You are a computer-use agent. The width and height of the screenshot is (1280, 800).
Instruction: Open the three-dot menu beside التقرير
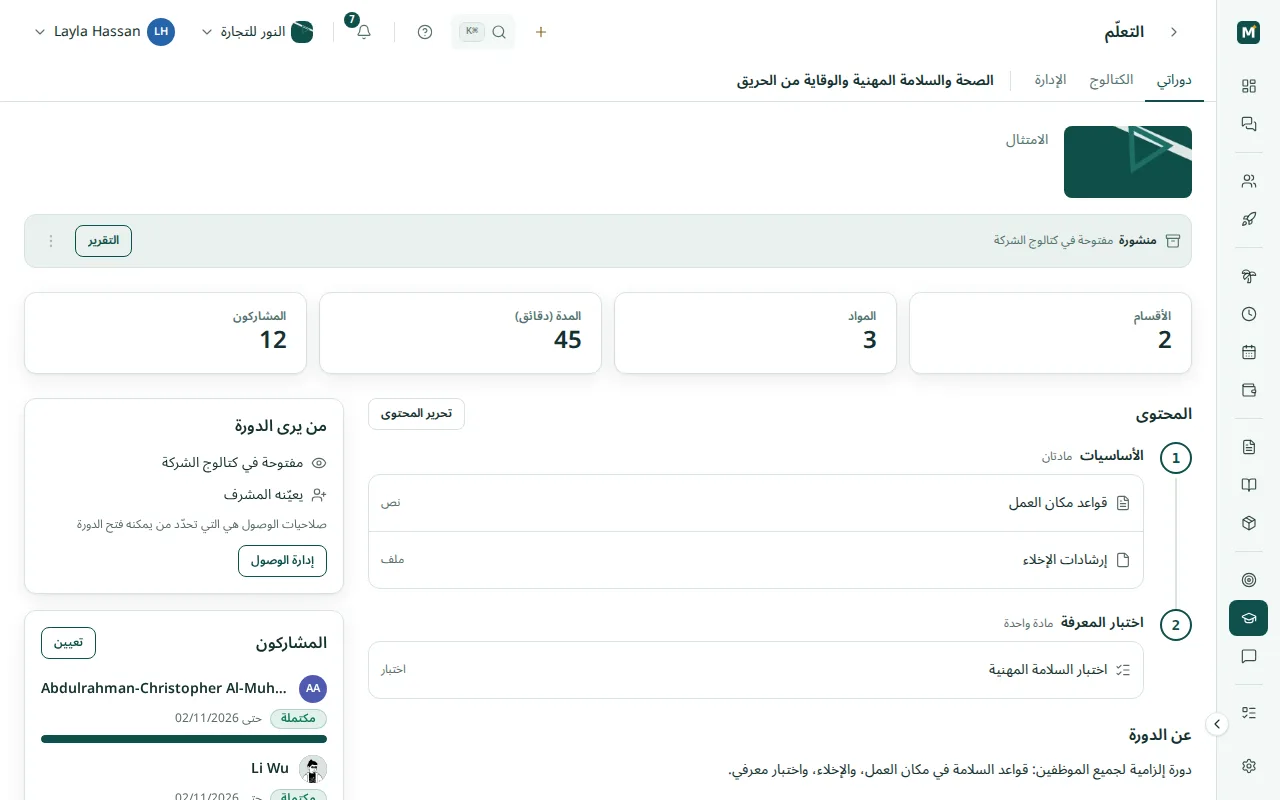click(51, 241)
